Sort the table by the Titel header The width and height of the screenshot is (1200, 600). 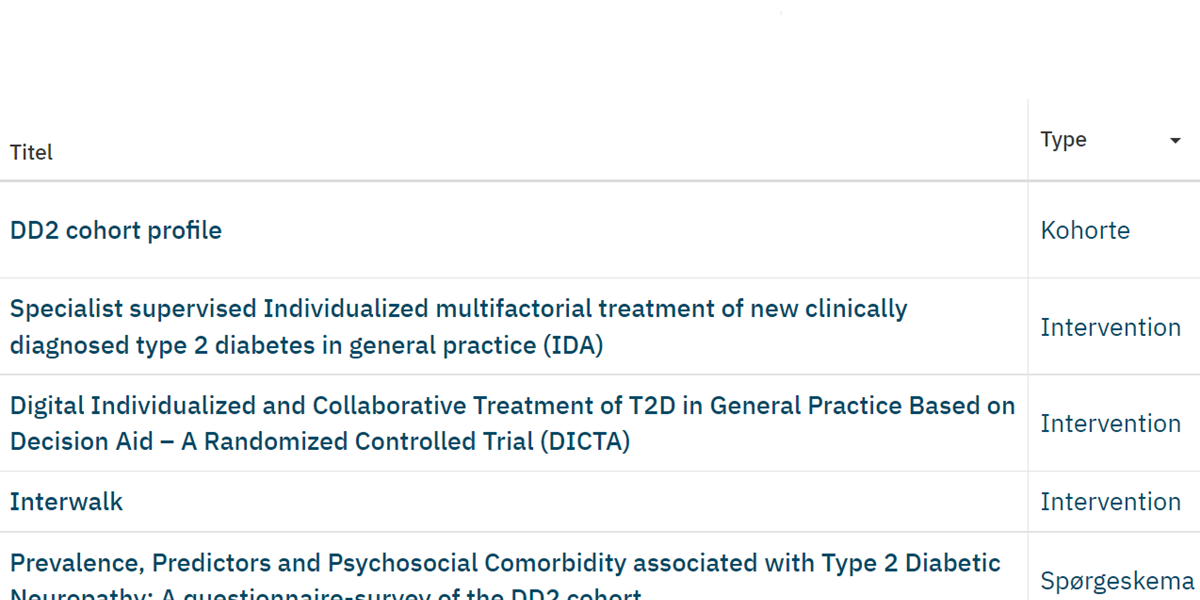[31, 152]
